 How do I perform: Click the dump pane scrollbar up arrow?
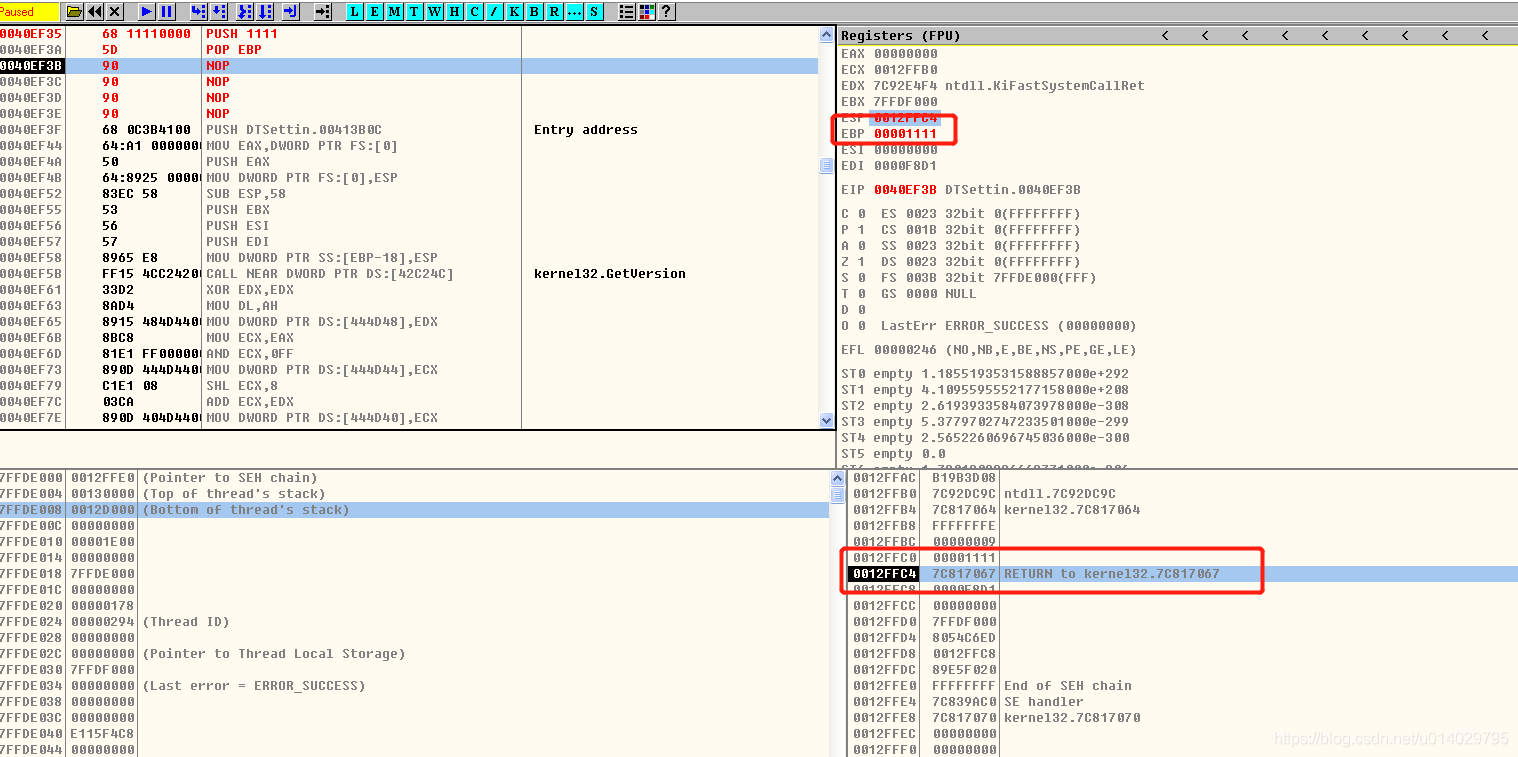click(837, 479)
